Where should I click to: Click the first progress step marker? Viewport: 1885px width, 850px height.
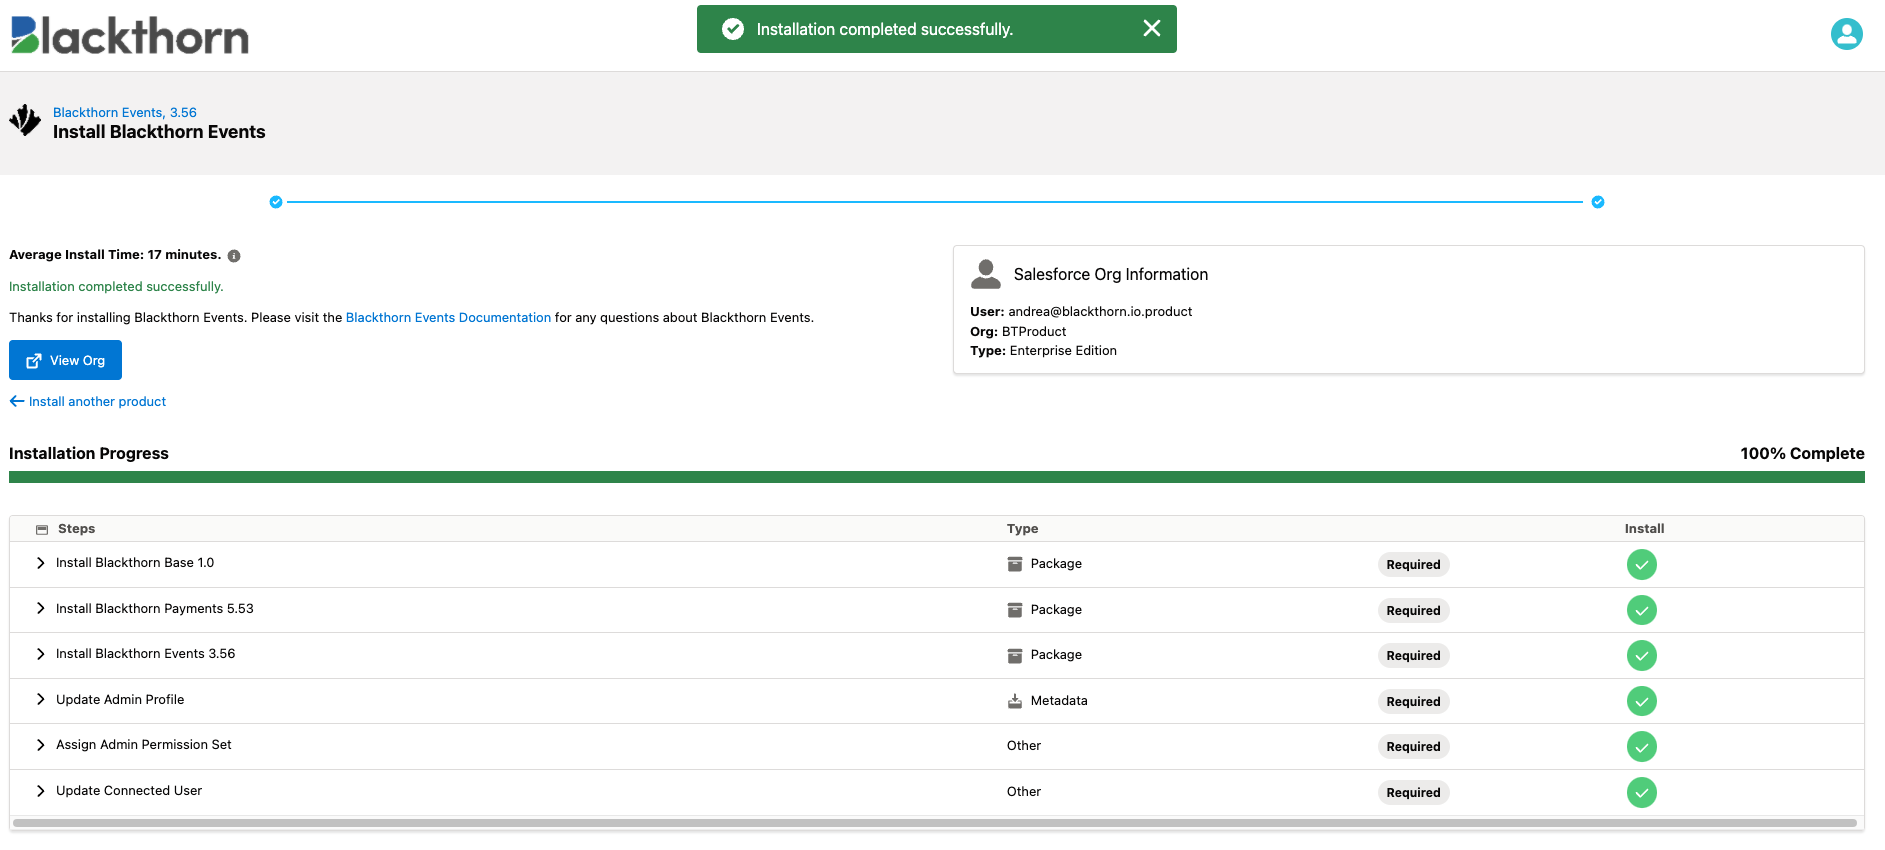276,202
